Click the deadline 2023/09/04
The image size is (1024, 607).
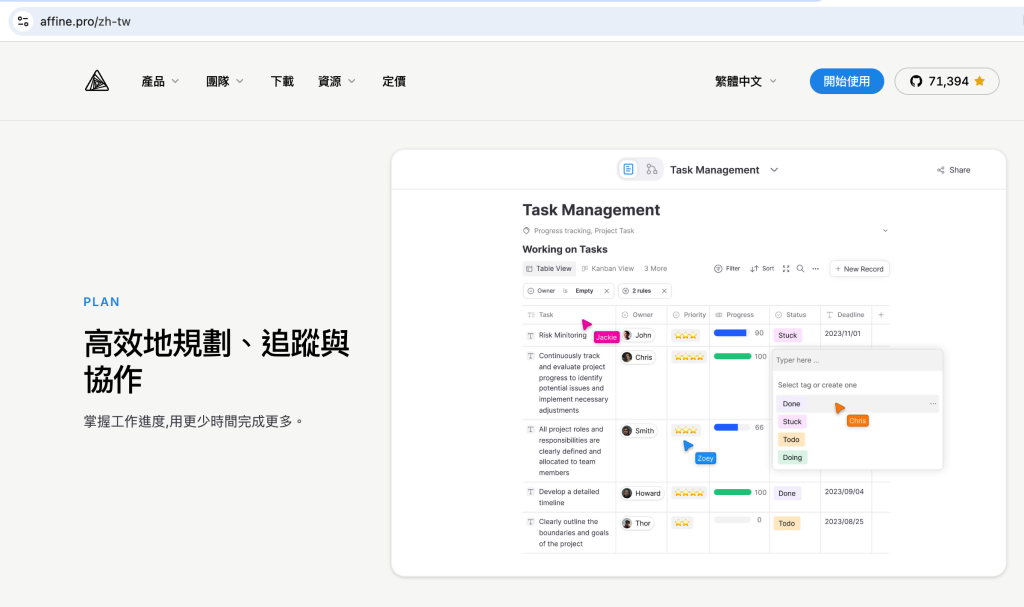click(844, 491)
